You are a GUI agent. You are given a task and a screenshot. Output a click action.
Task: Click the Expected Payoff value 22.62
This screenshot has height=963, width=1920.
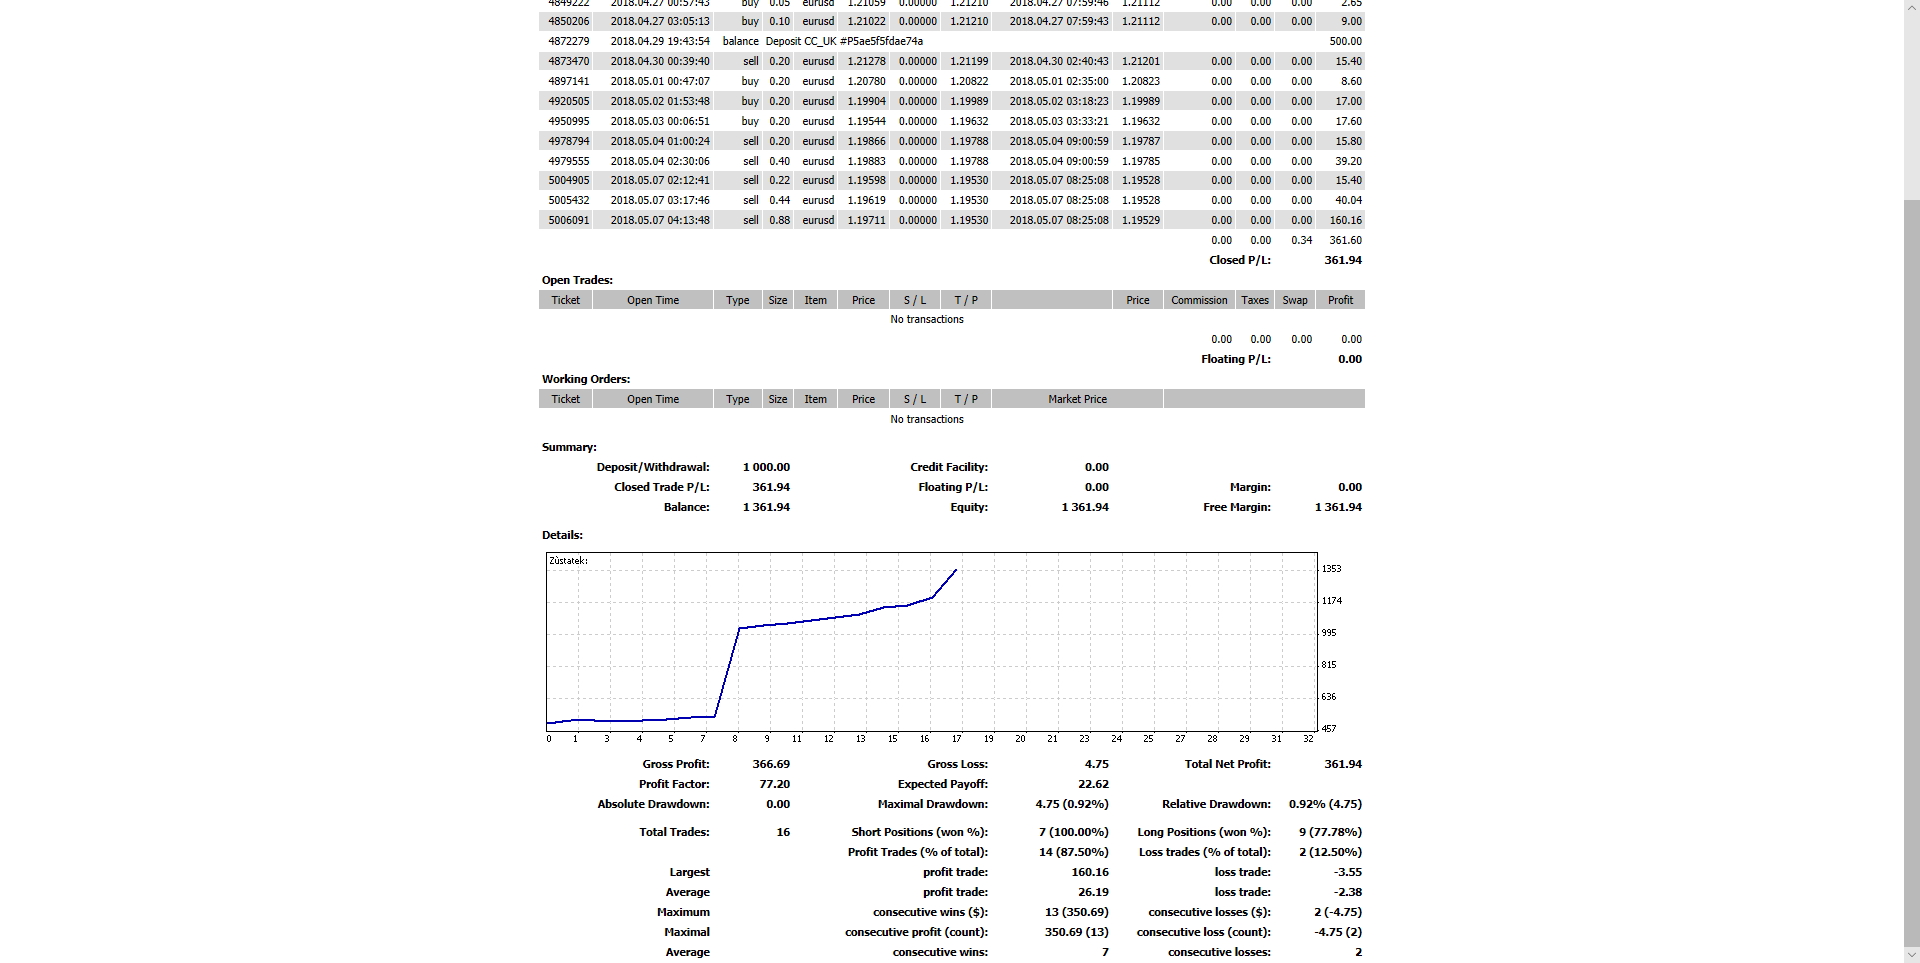[1093, 784]
